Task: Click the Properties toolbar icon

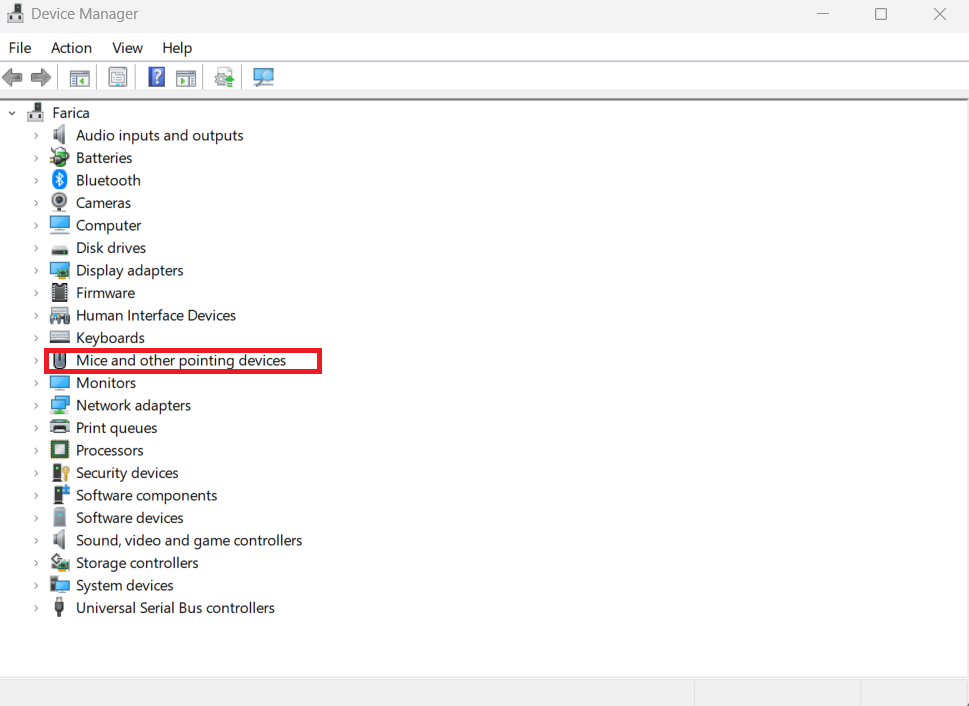Action: point(118,77)
